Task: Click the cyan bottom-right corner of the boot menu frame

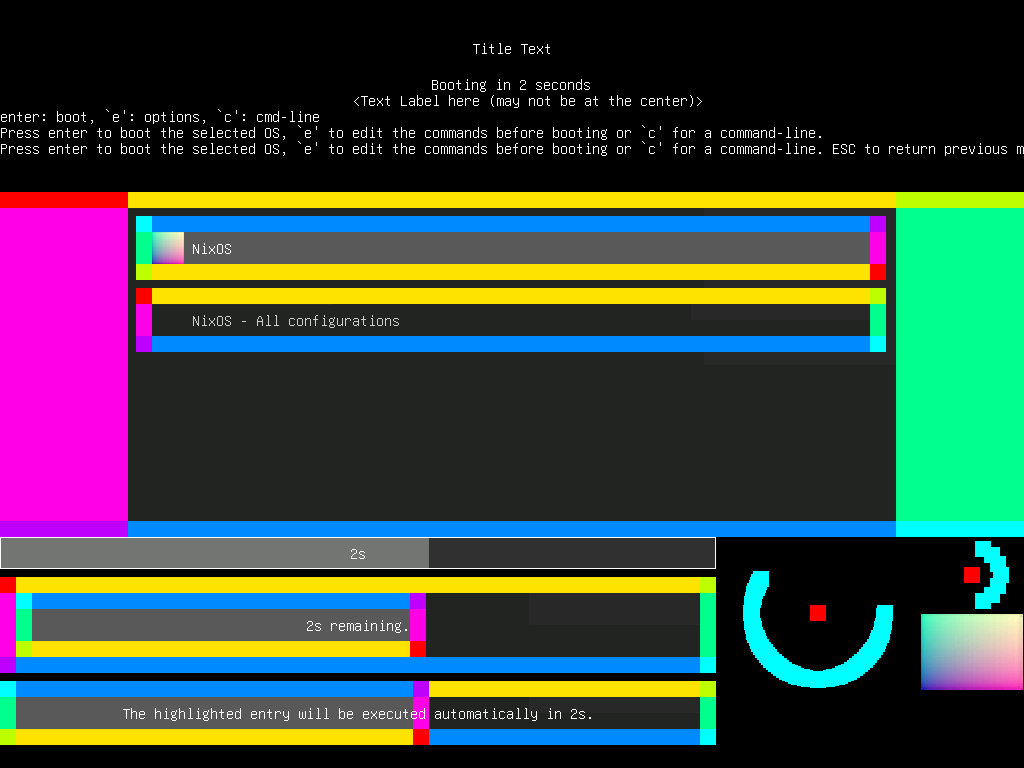Action: pyautogui.click(x=959, y=529)
